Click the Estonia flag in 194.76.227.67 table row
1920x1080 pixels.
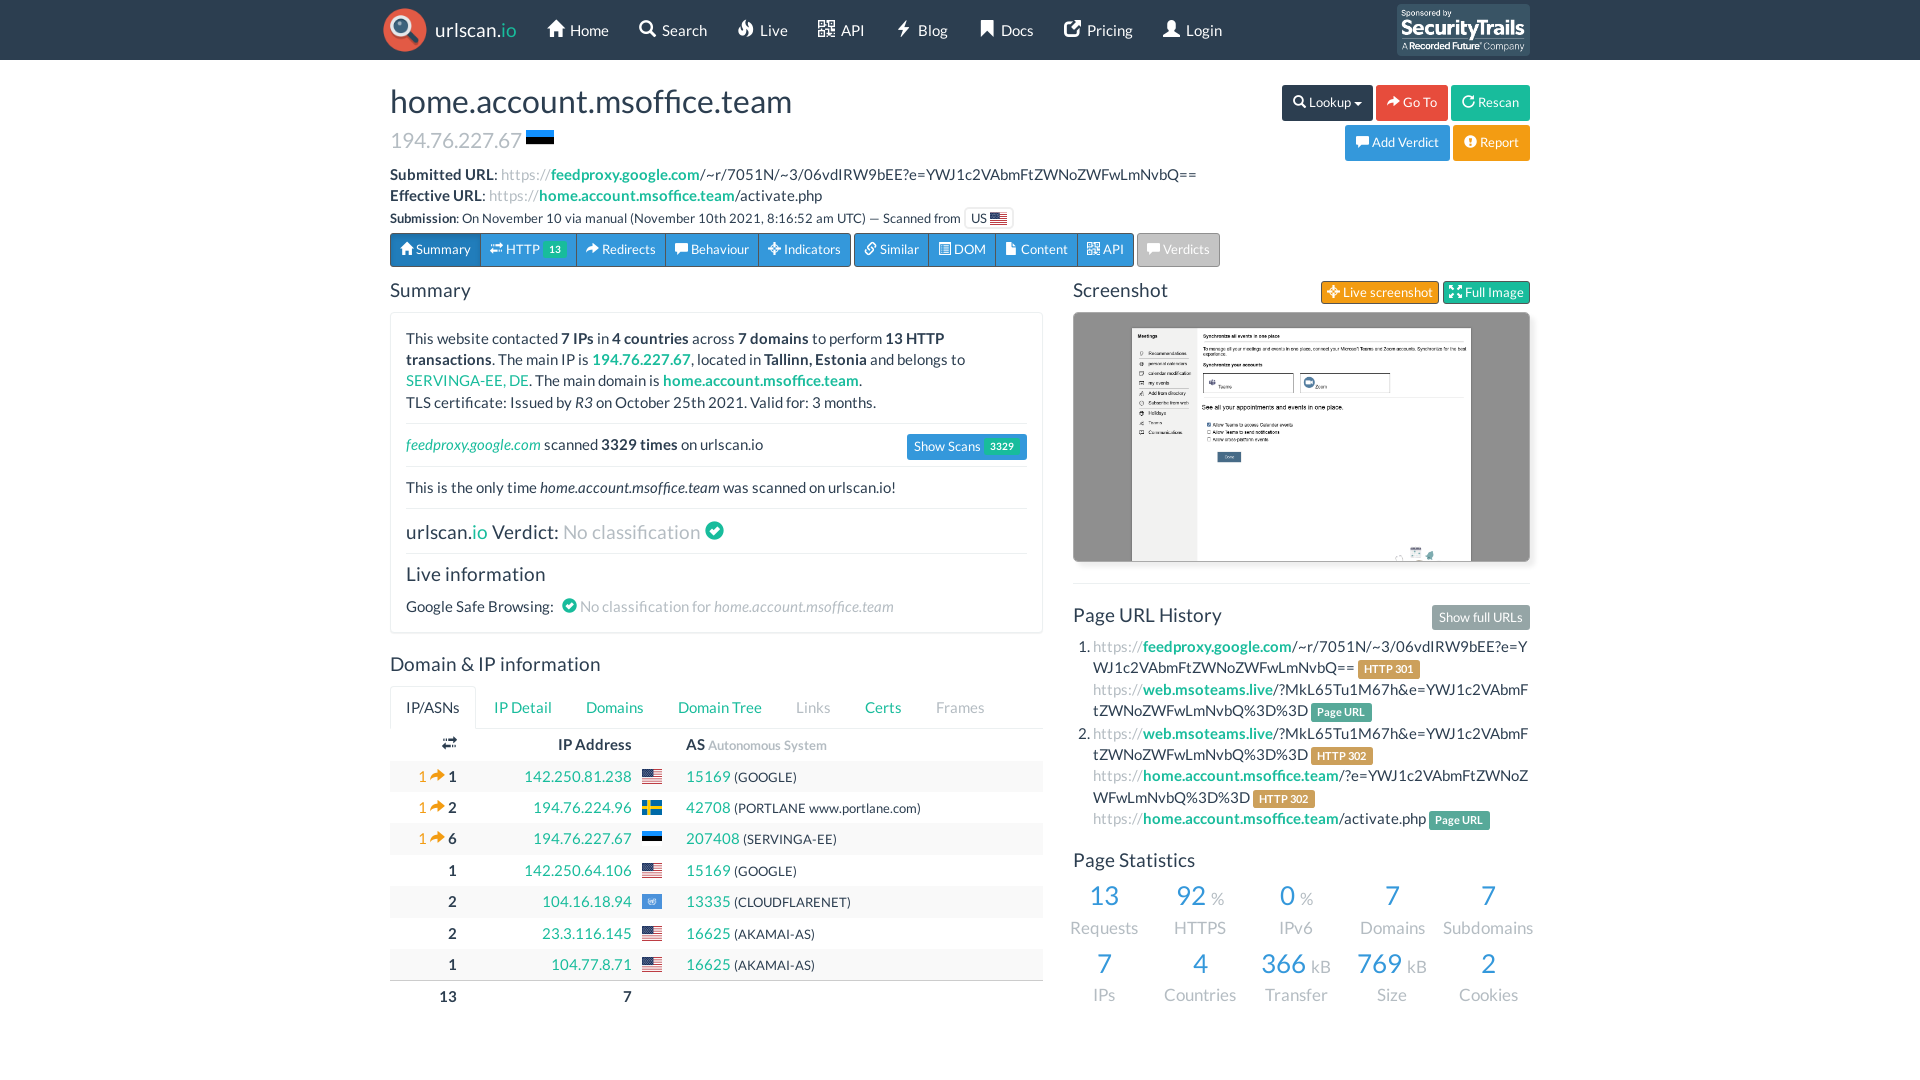(652, 838)
